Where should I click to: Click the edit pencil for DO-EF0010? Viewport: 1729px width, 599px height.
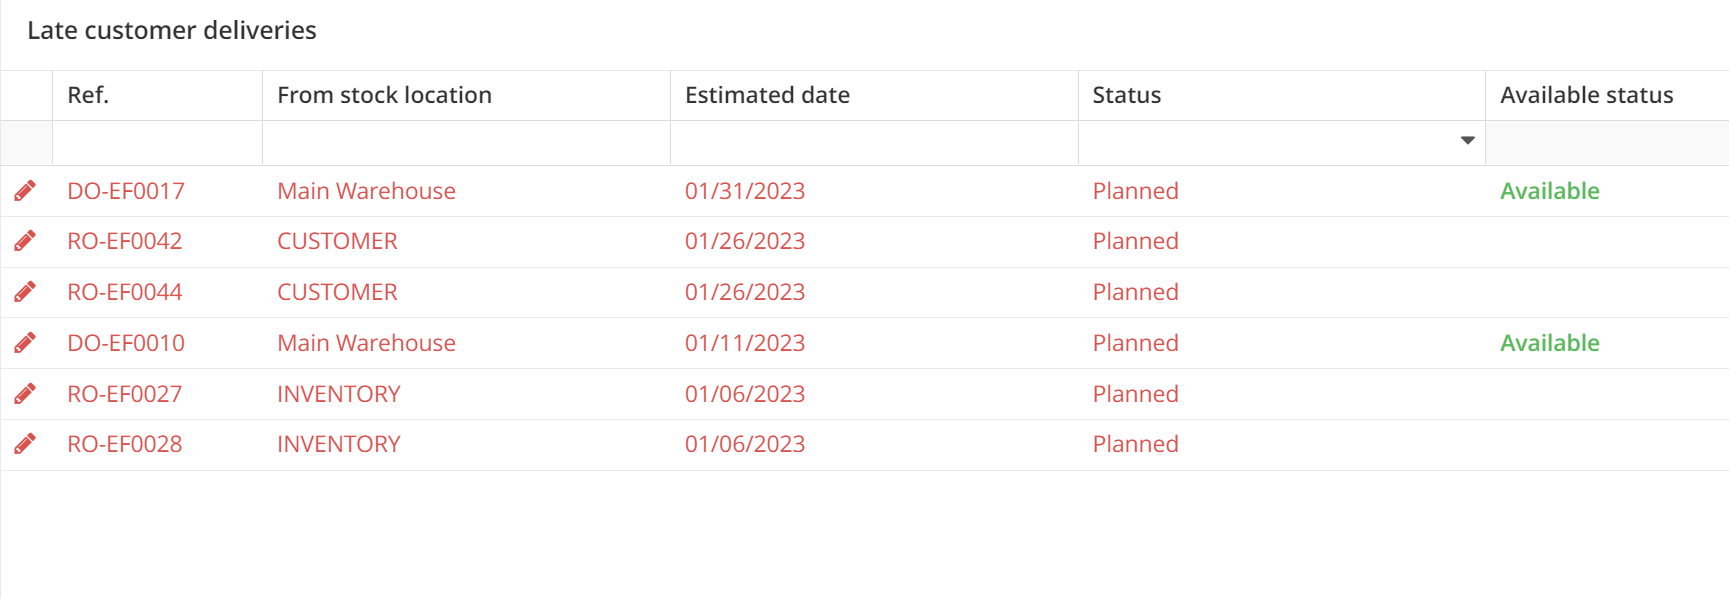(x=25, y=343)
